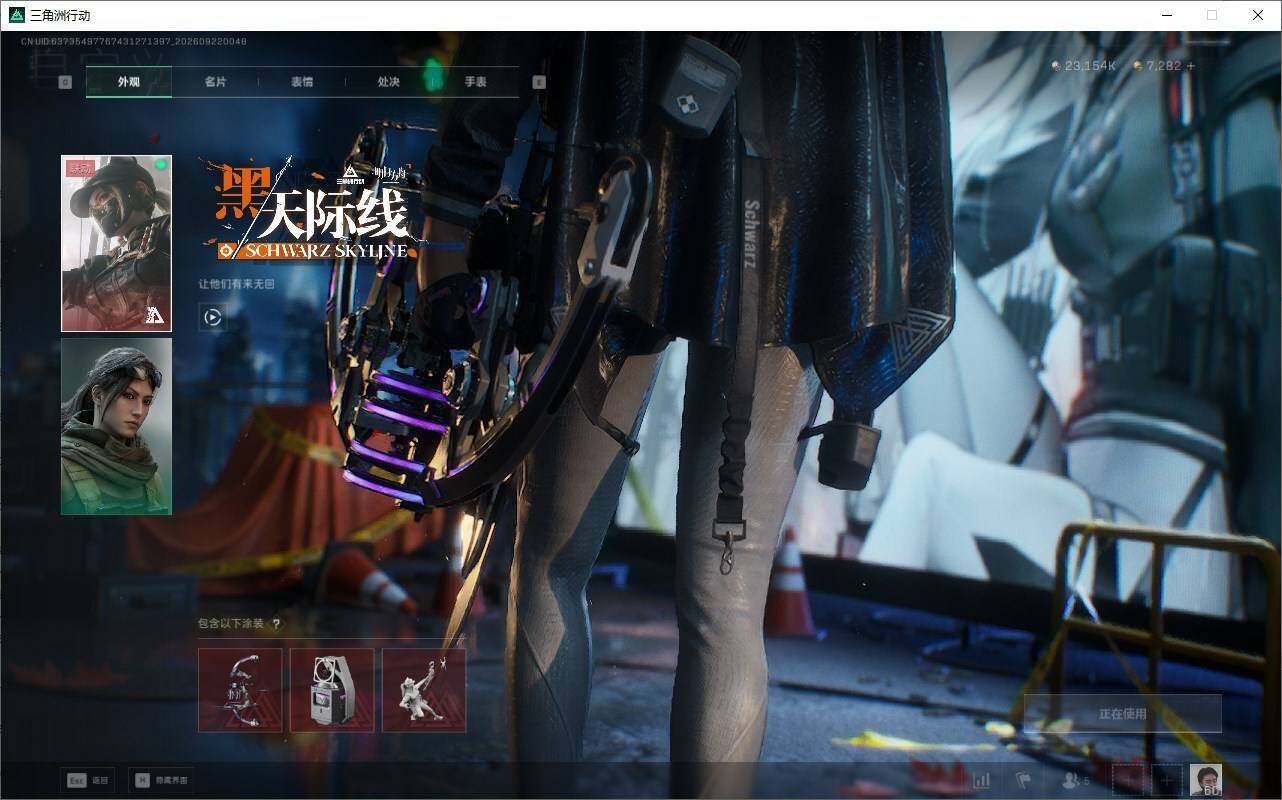Preview the bundled character pose item
This screenshot has width=1282, height=800.
[x=424, y=690]
